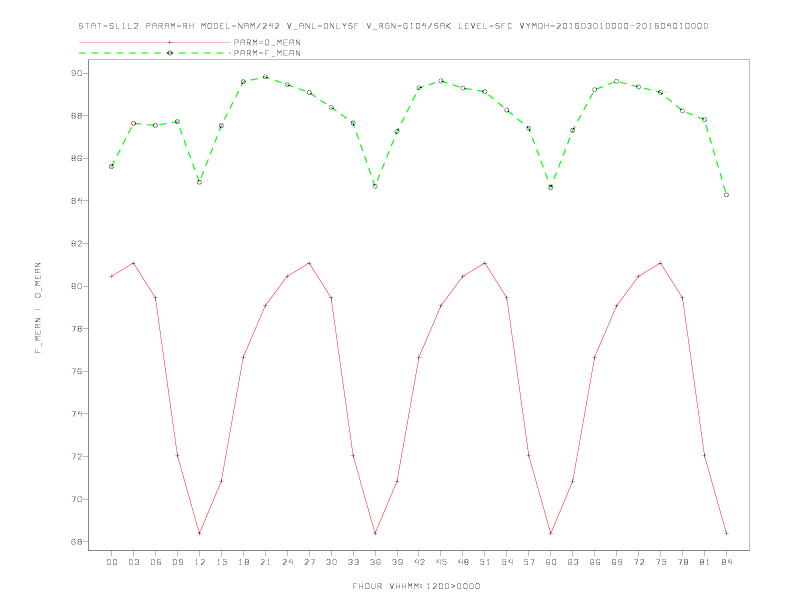
Task: Click the x-axis tick label 30
Action: pos(331,562)
